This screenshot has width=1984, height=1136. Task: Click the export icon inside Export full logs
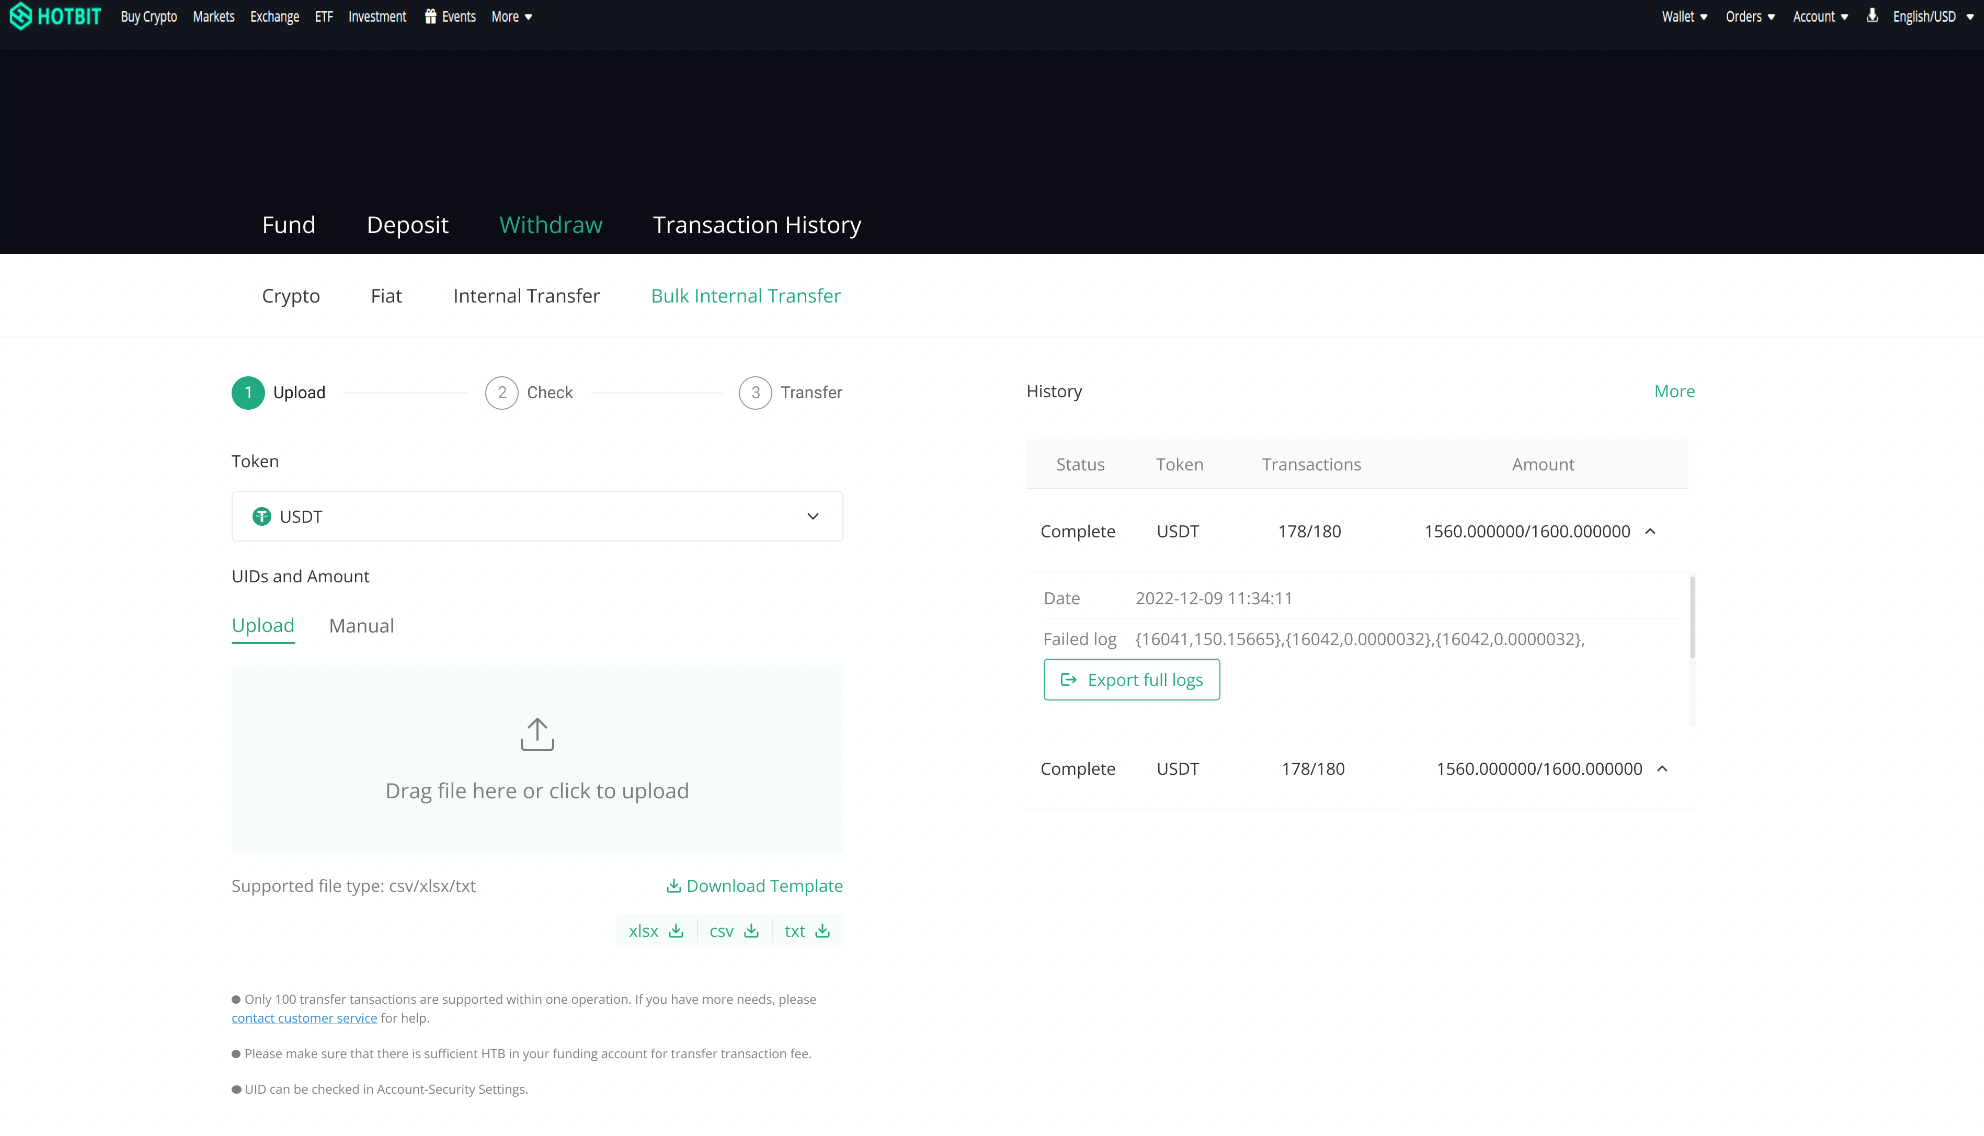[x=1068, y=679]
